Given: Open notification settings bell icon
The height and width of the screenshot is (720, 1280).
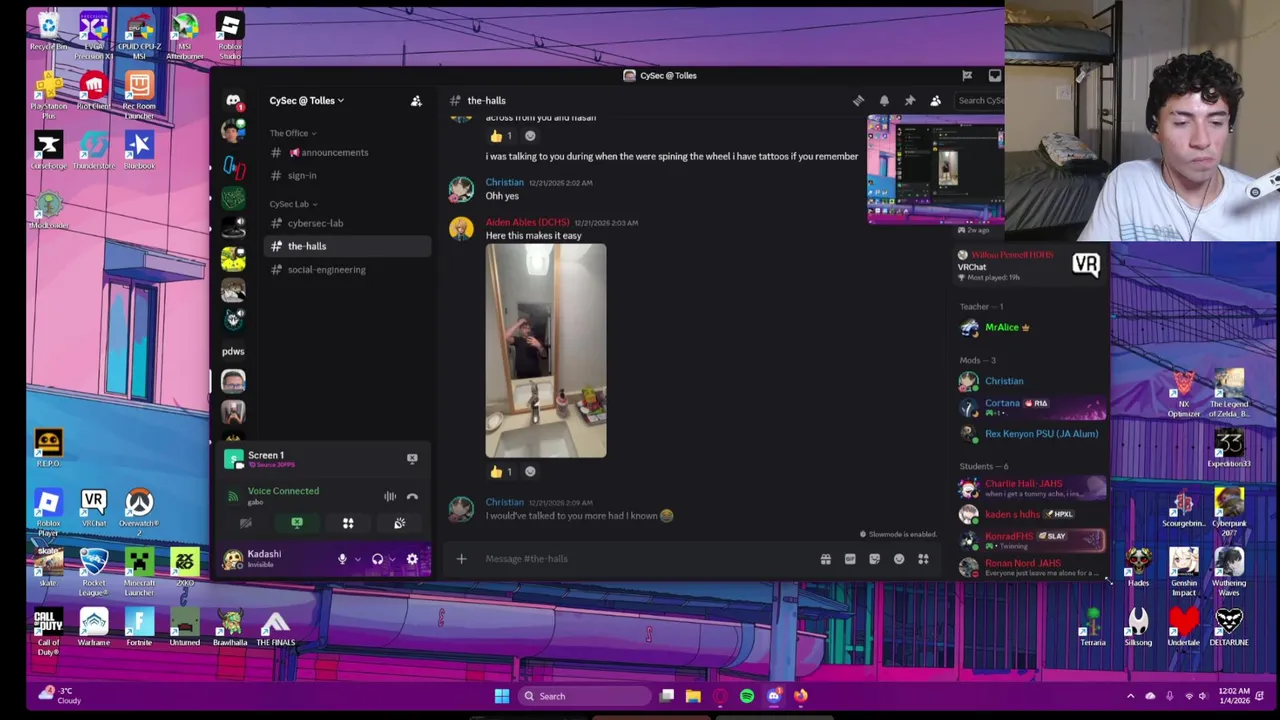Looking at the screenshot, I should pos(884,101).
